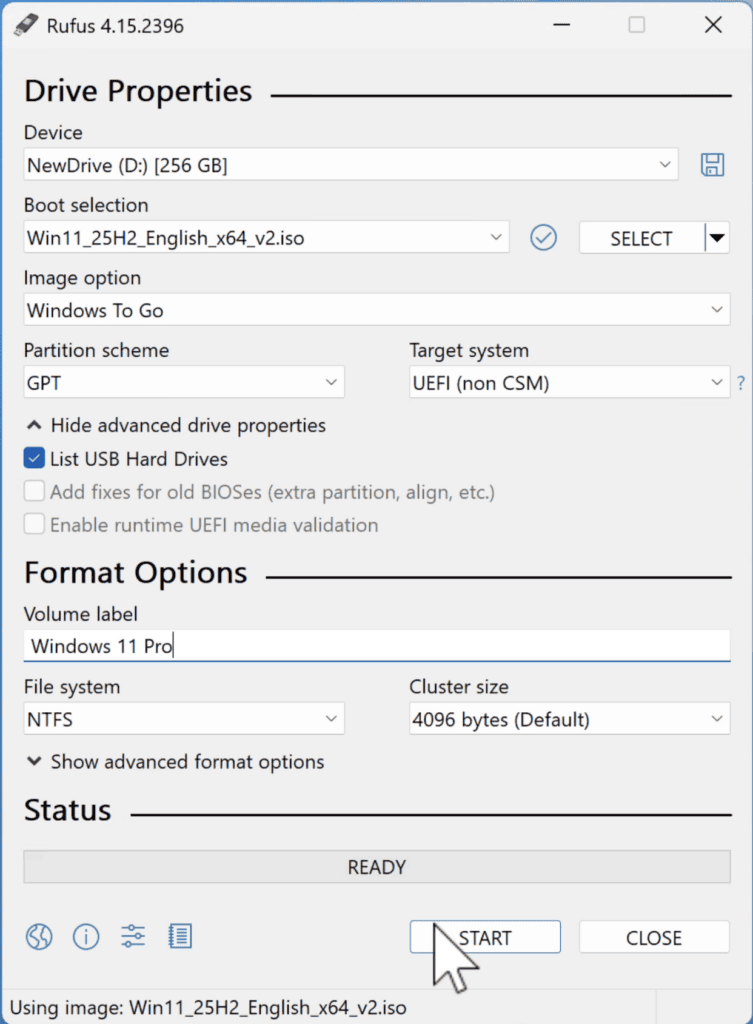The height and width of the screenshot is (1024, 753).
Task: Open the Boot selection dropdown
Action: pyautogui.click(x=266, y=238)
